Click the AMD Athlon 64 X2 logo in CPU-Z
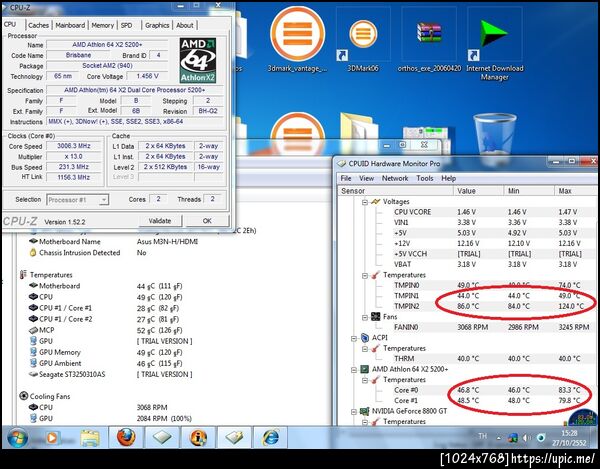This screenshot has height=469, width=600. click(x=198, y=60)
